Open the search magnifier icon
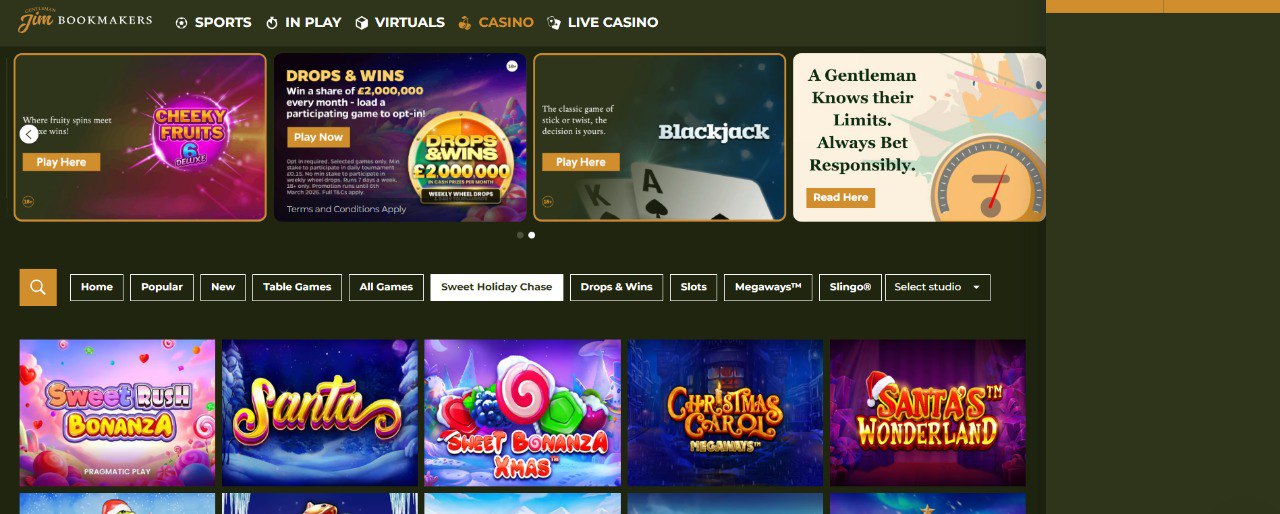This screenshot has width=1280, height=514. [x=38, y=287]
